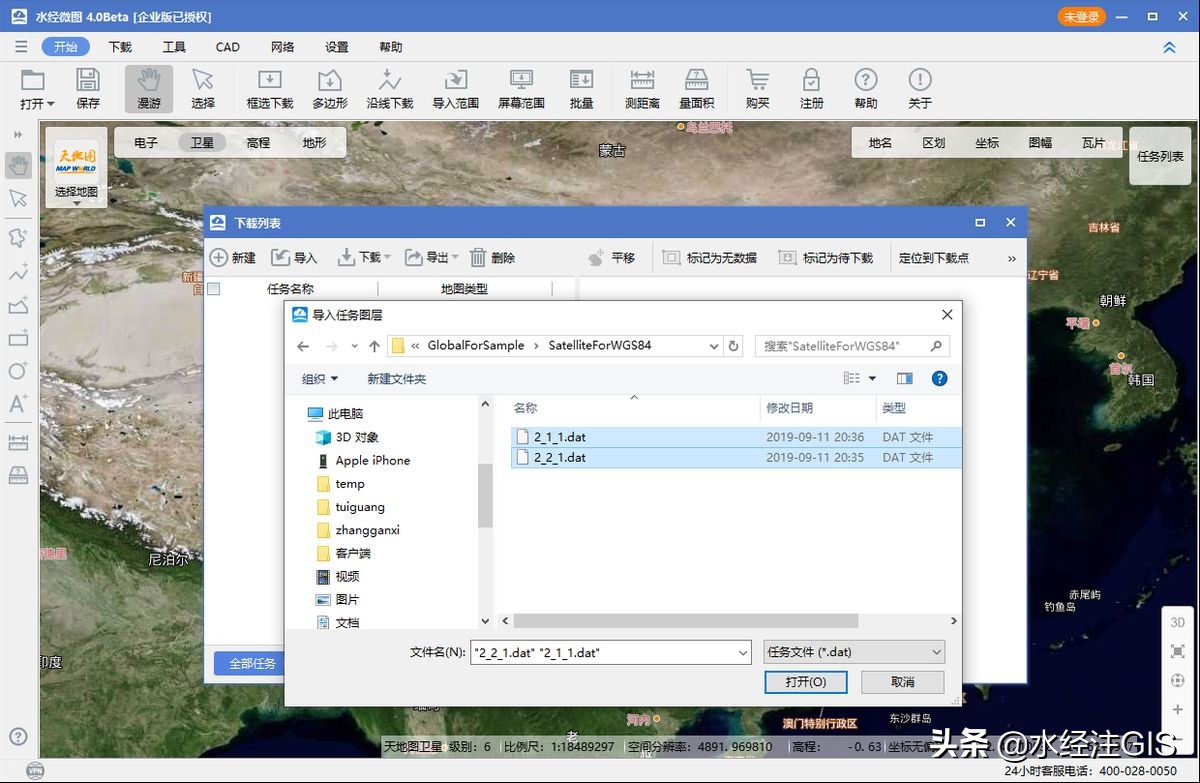Switch map layer to 地形

tap(314, 143)
